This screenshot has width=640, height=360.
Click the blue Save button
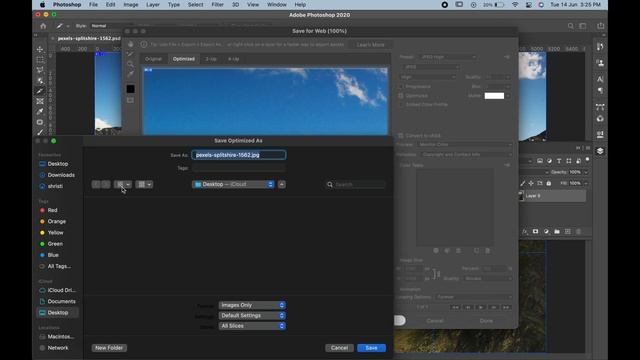(x=371, y=348)
